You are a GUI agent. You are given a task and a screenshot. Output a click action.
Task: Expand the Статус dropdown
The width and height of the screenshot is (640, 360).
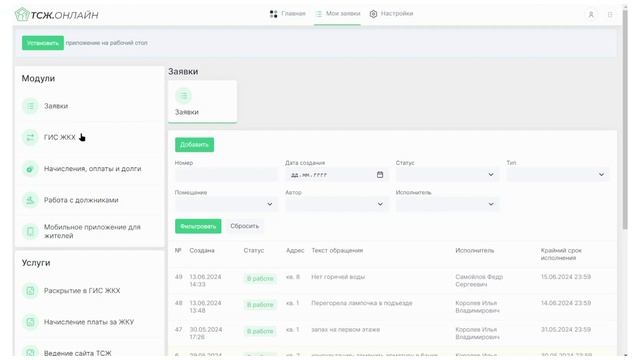pyautogui.click(x=447, y=175)
